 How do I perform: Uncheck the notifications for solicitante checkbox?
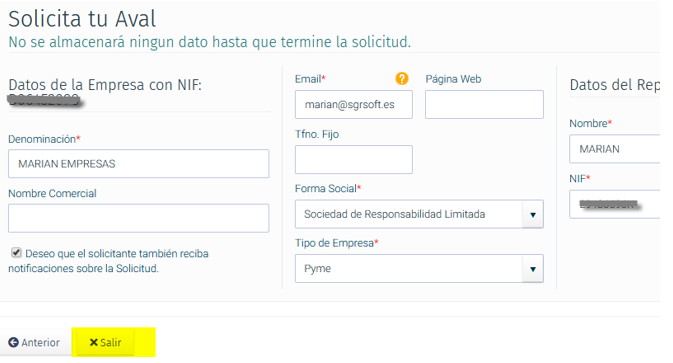pos(16,253)
